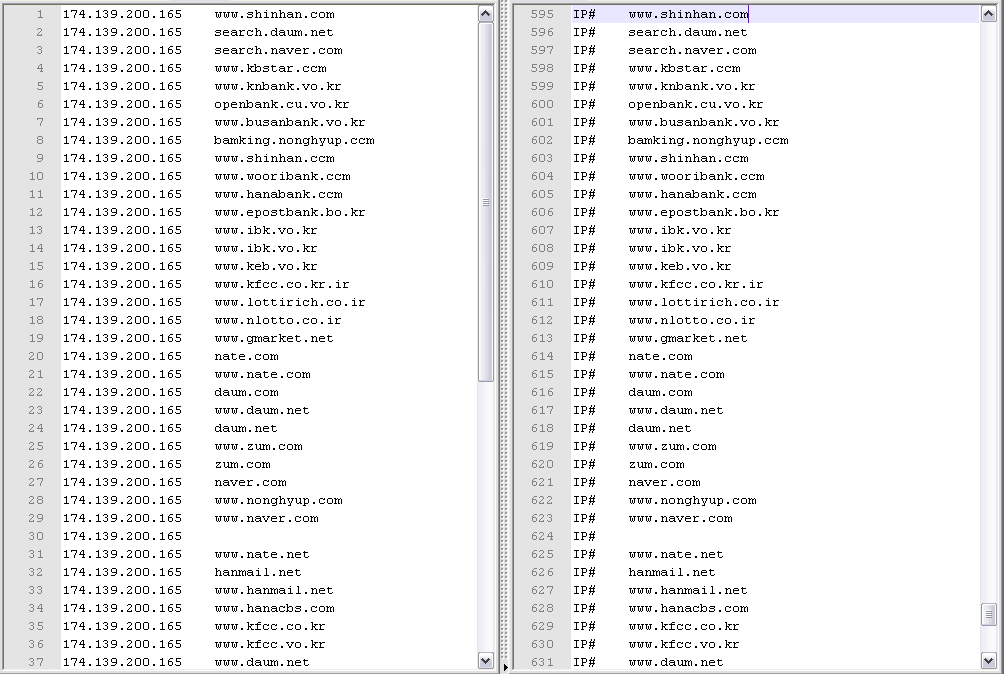Click www.gmarket.net on line 19
The image size is (1004, 674).
pos(273,338)
